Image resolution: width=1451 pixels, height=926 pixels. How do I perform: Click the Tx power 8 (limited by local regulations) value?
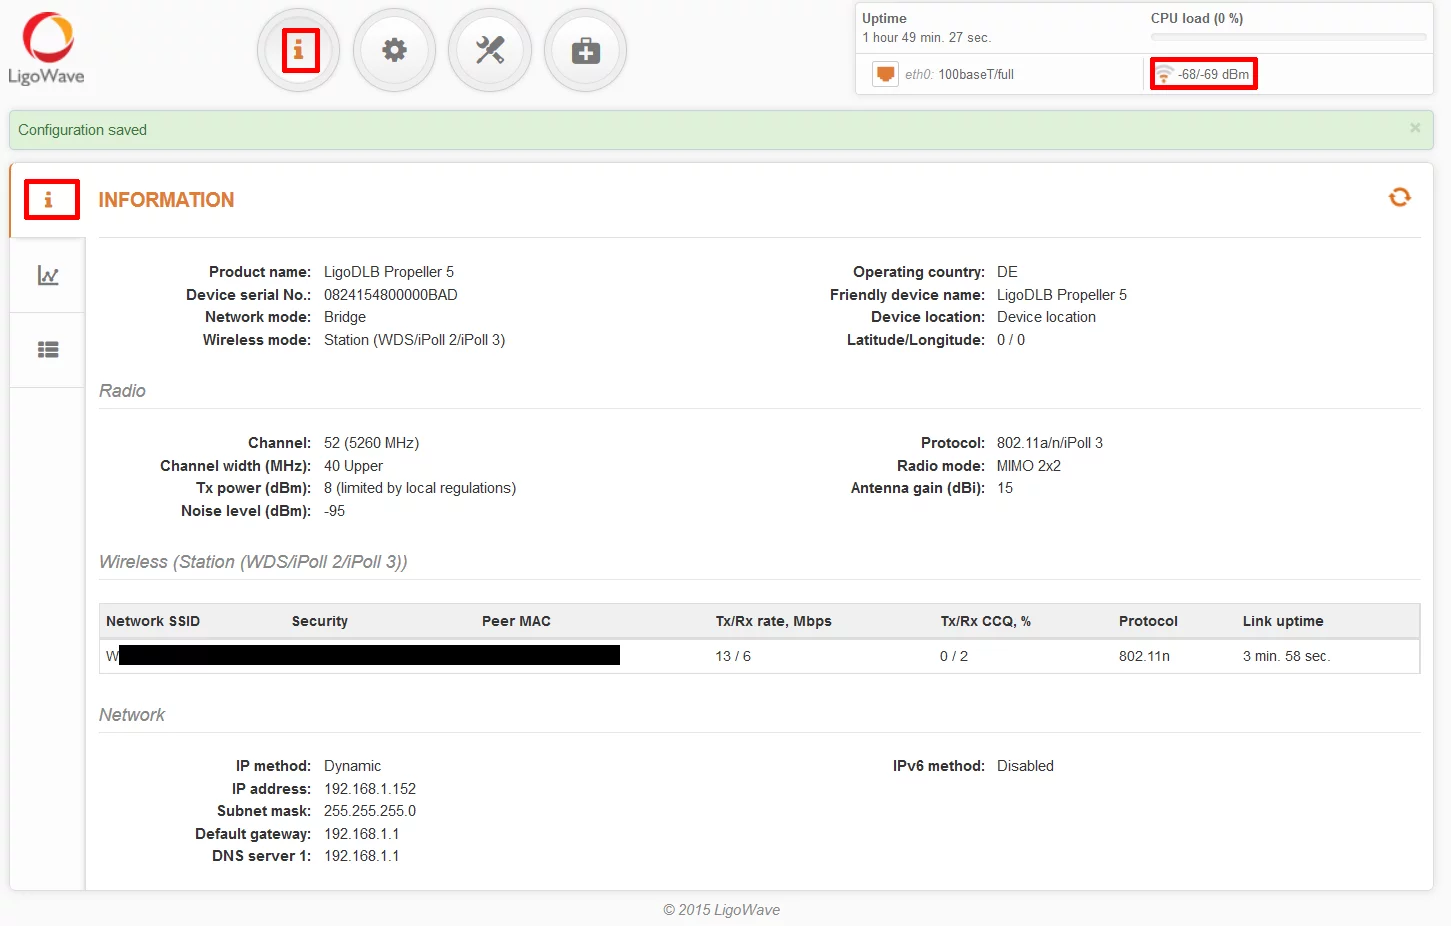pos(420,488)
